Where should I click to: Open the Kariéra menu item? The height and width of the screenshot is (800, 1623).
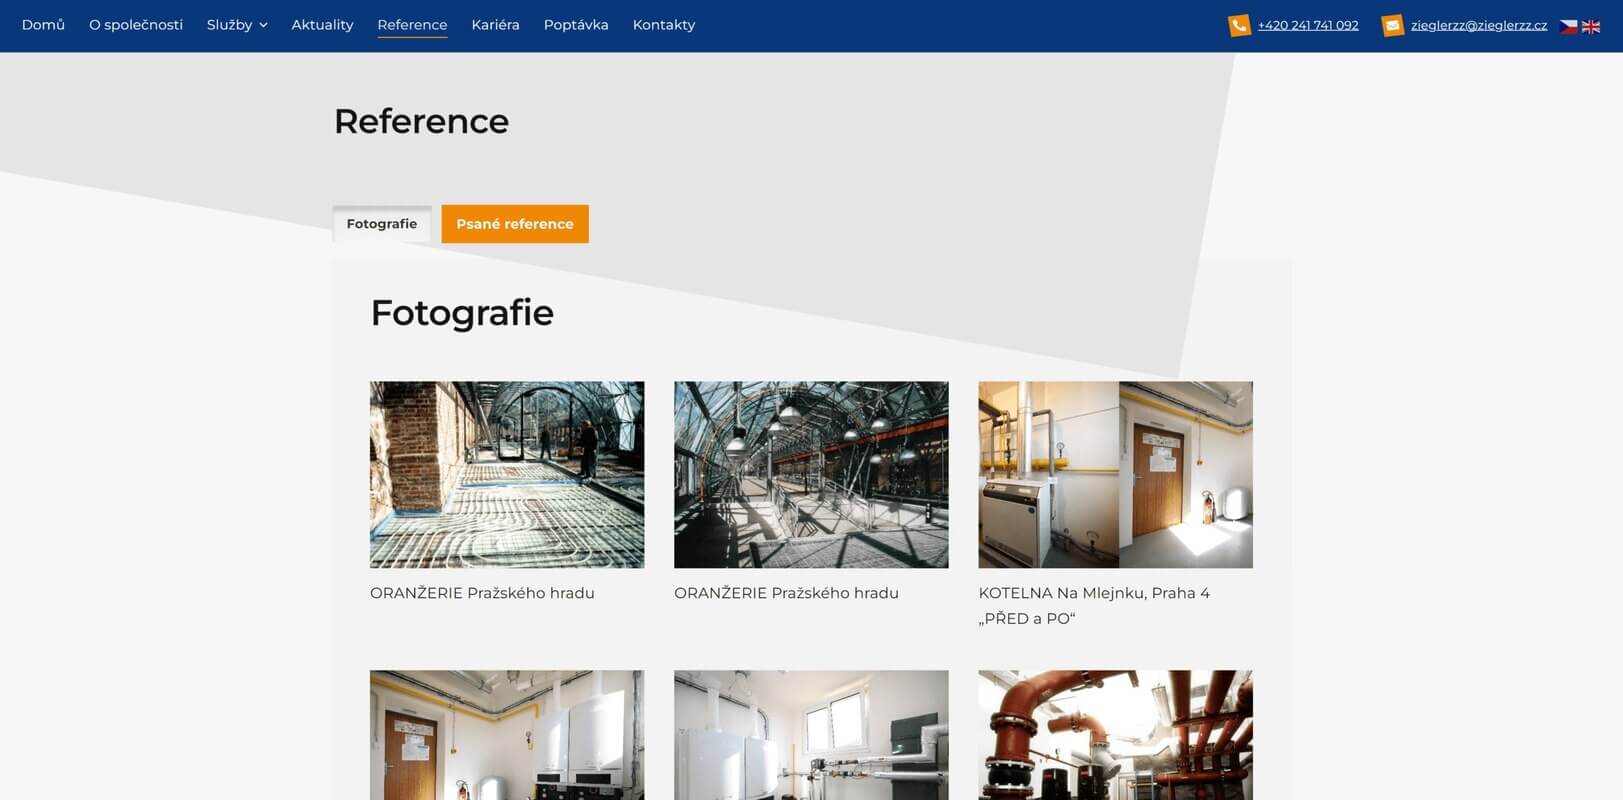[x=495, y=25]
